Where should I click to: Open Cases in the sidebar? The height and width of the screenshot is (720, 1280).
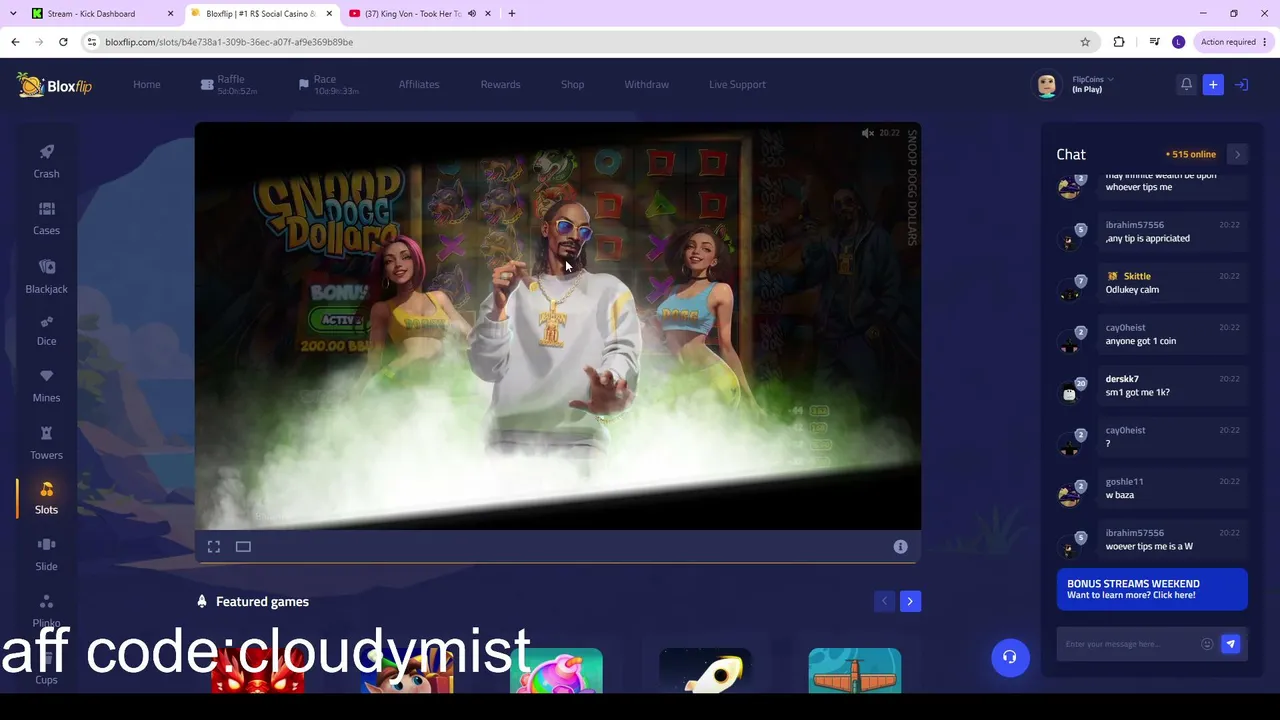46,218
